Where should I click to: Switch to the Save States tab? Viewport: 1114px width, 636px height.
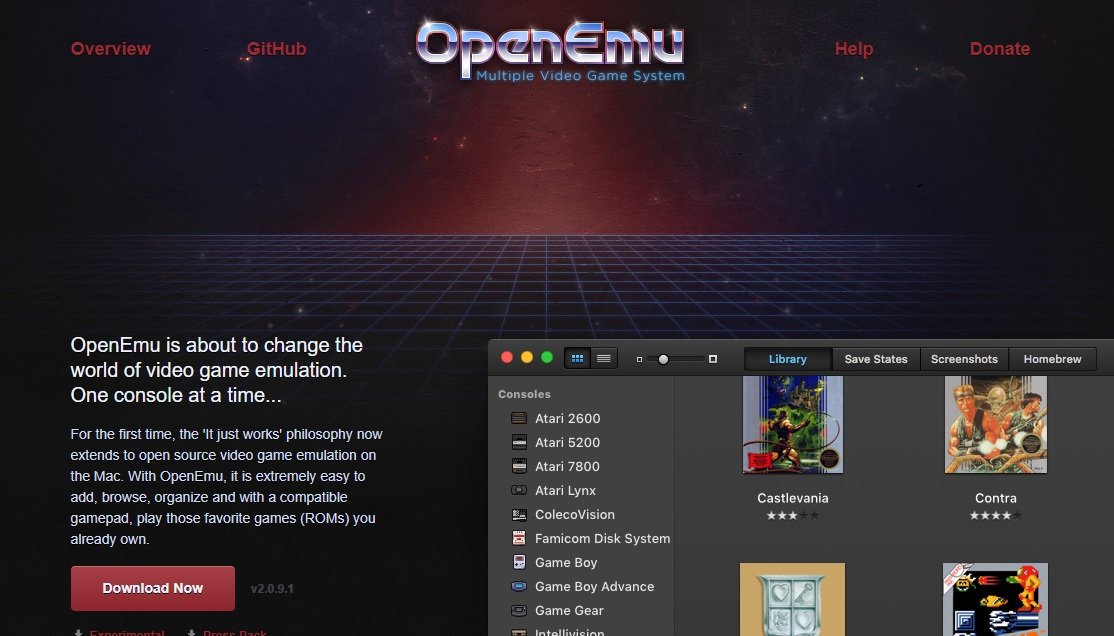[876, 359]
